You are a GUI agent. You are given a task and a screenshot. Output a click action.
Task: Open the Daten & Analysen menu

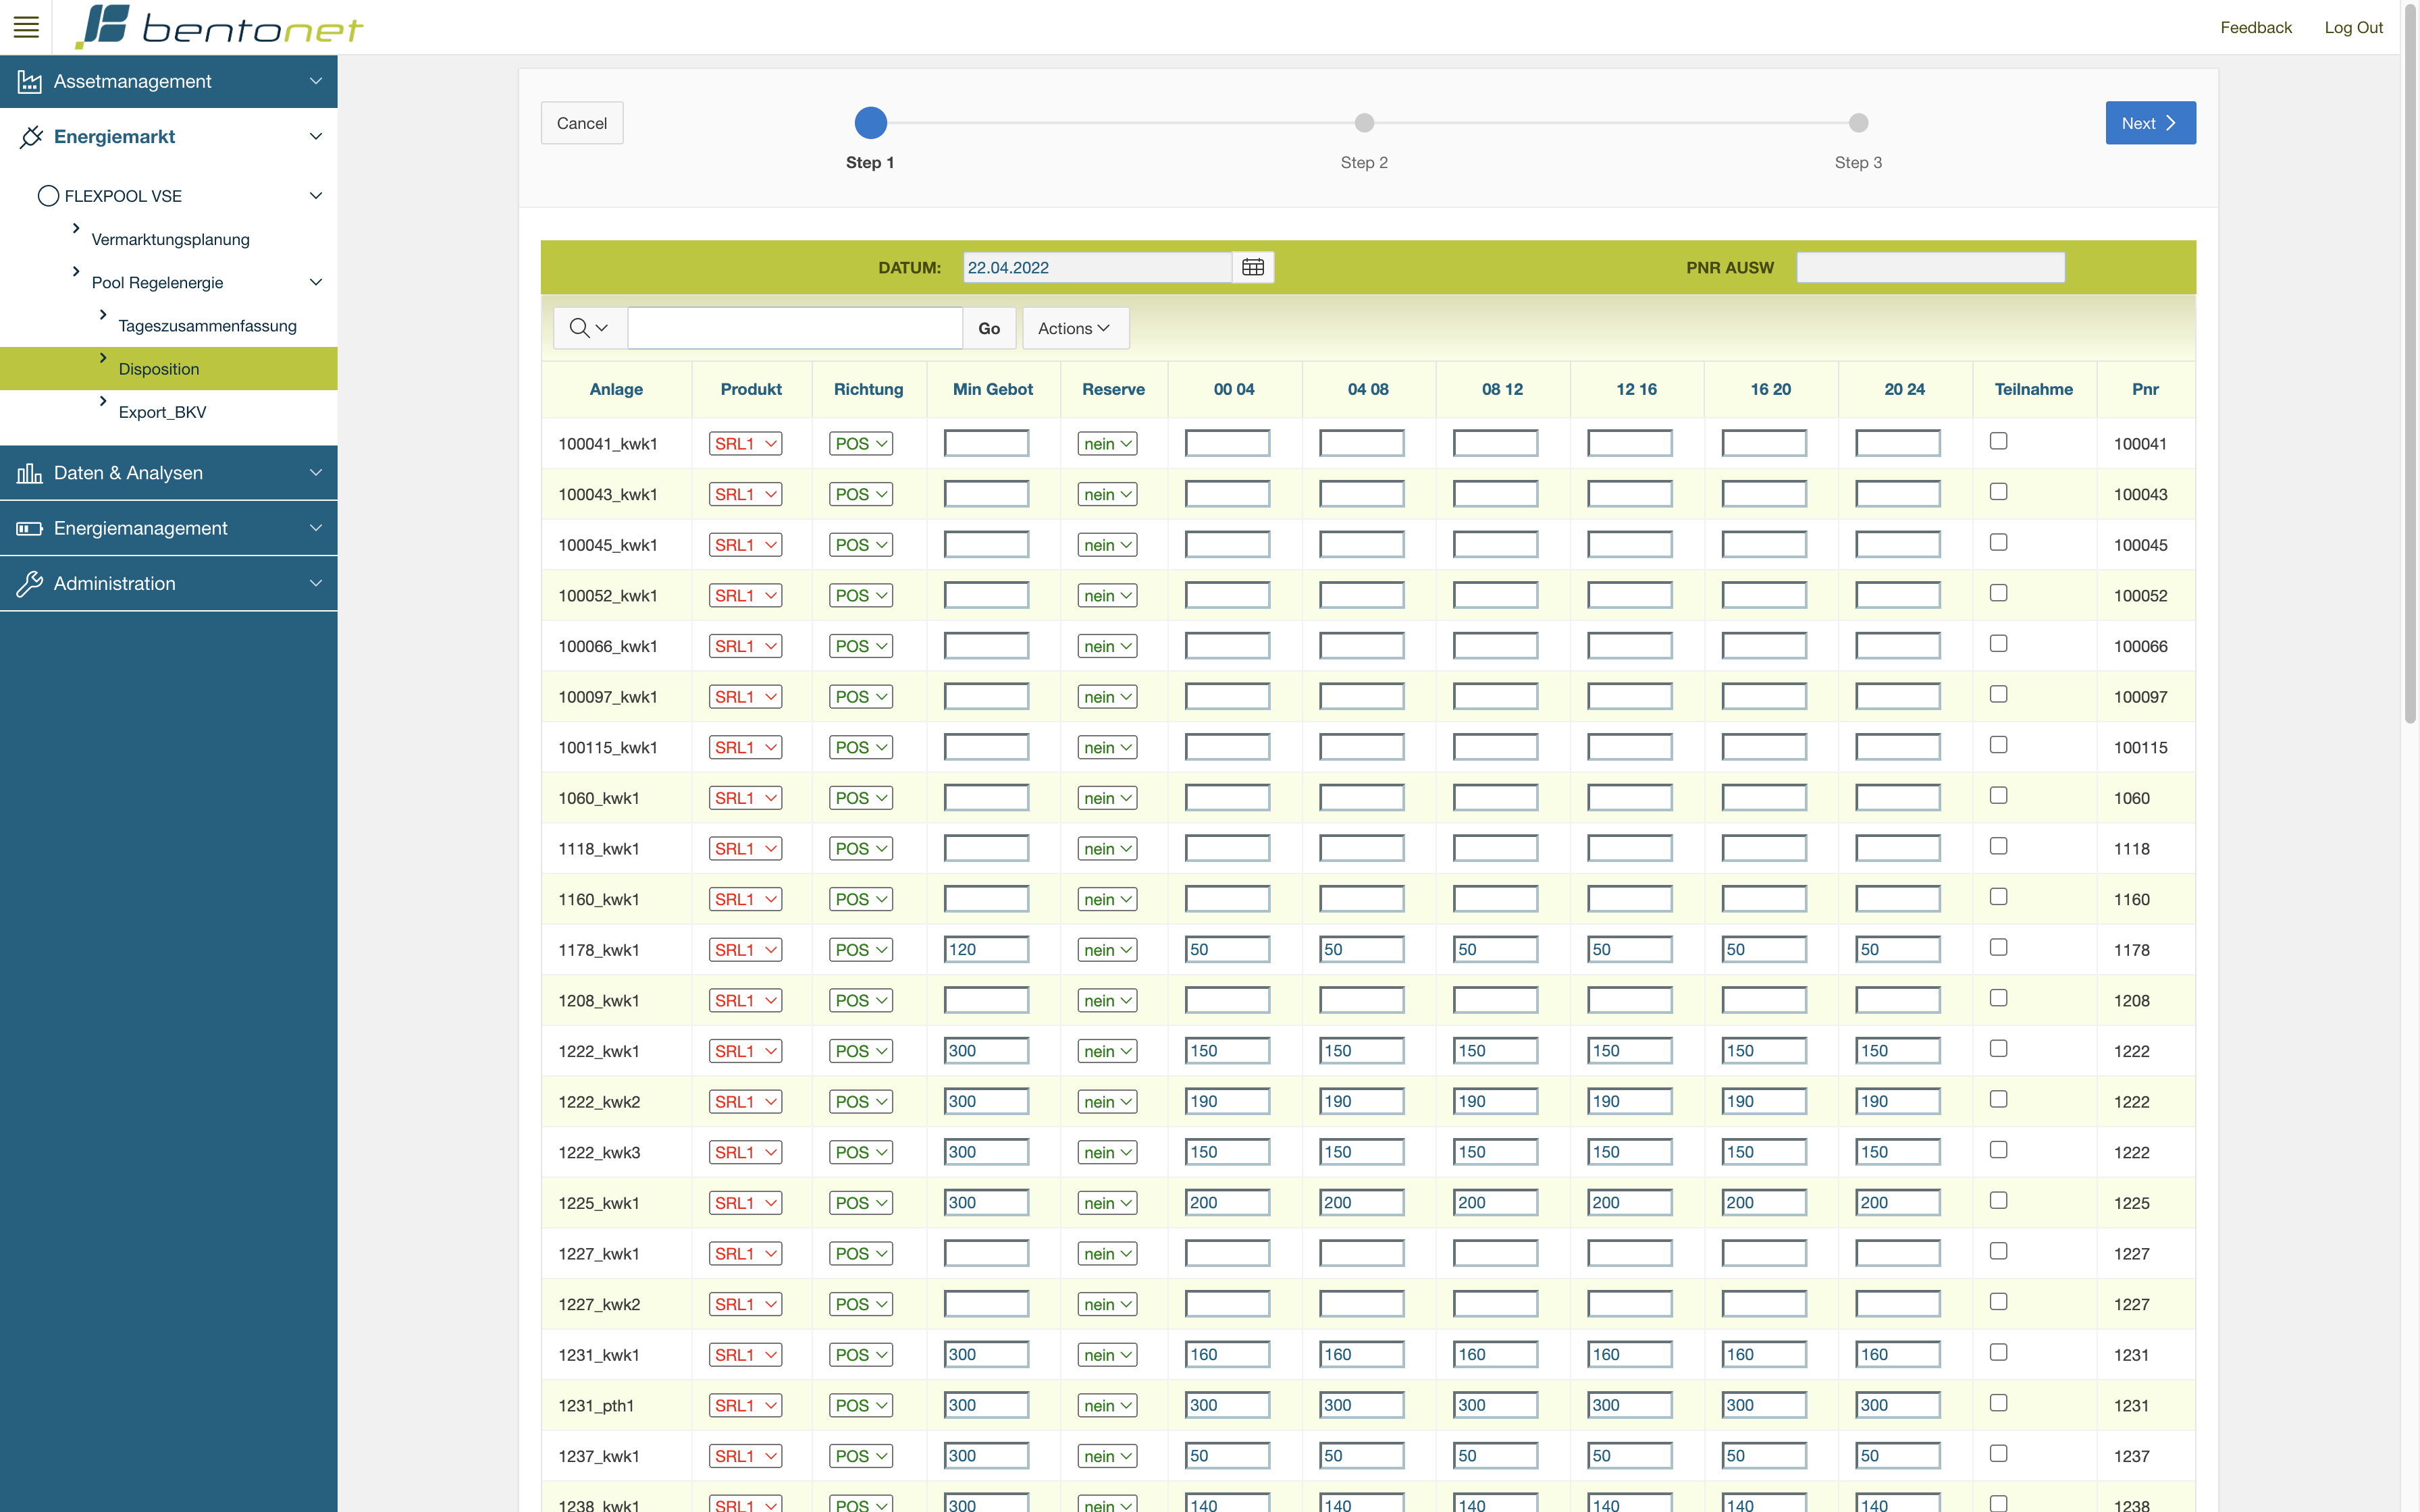click(169, 473)
